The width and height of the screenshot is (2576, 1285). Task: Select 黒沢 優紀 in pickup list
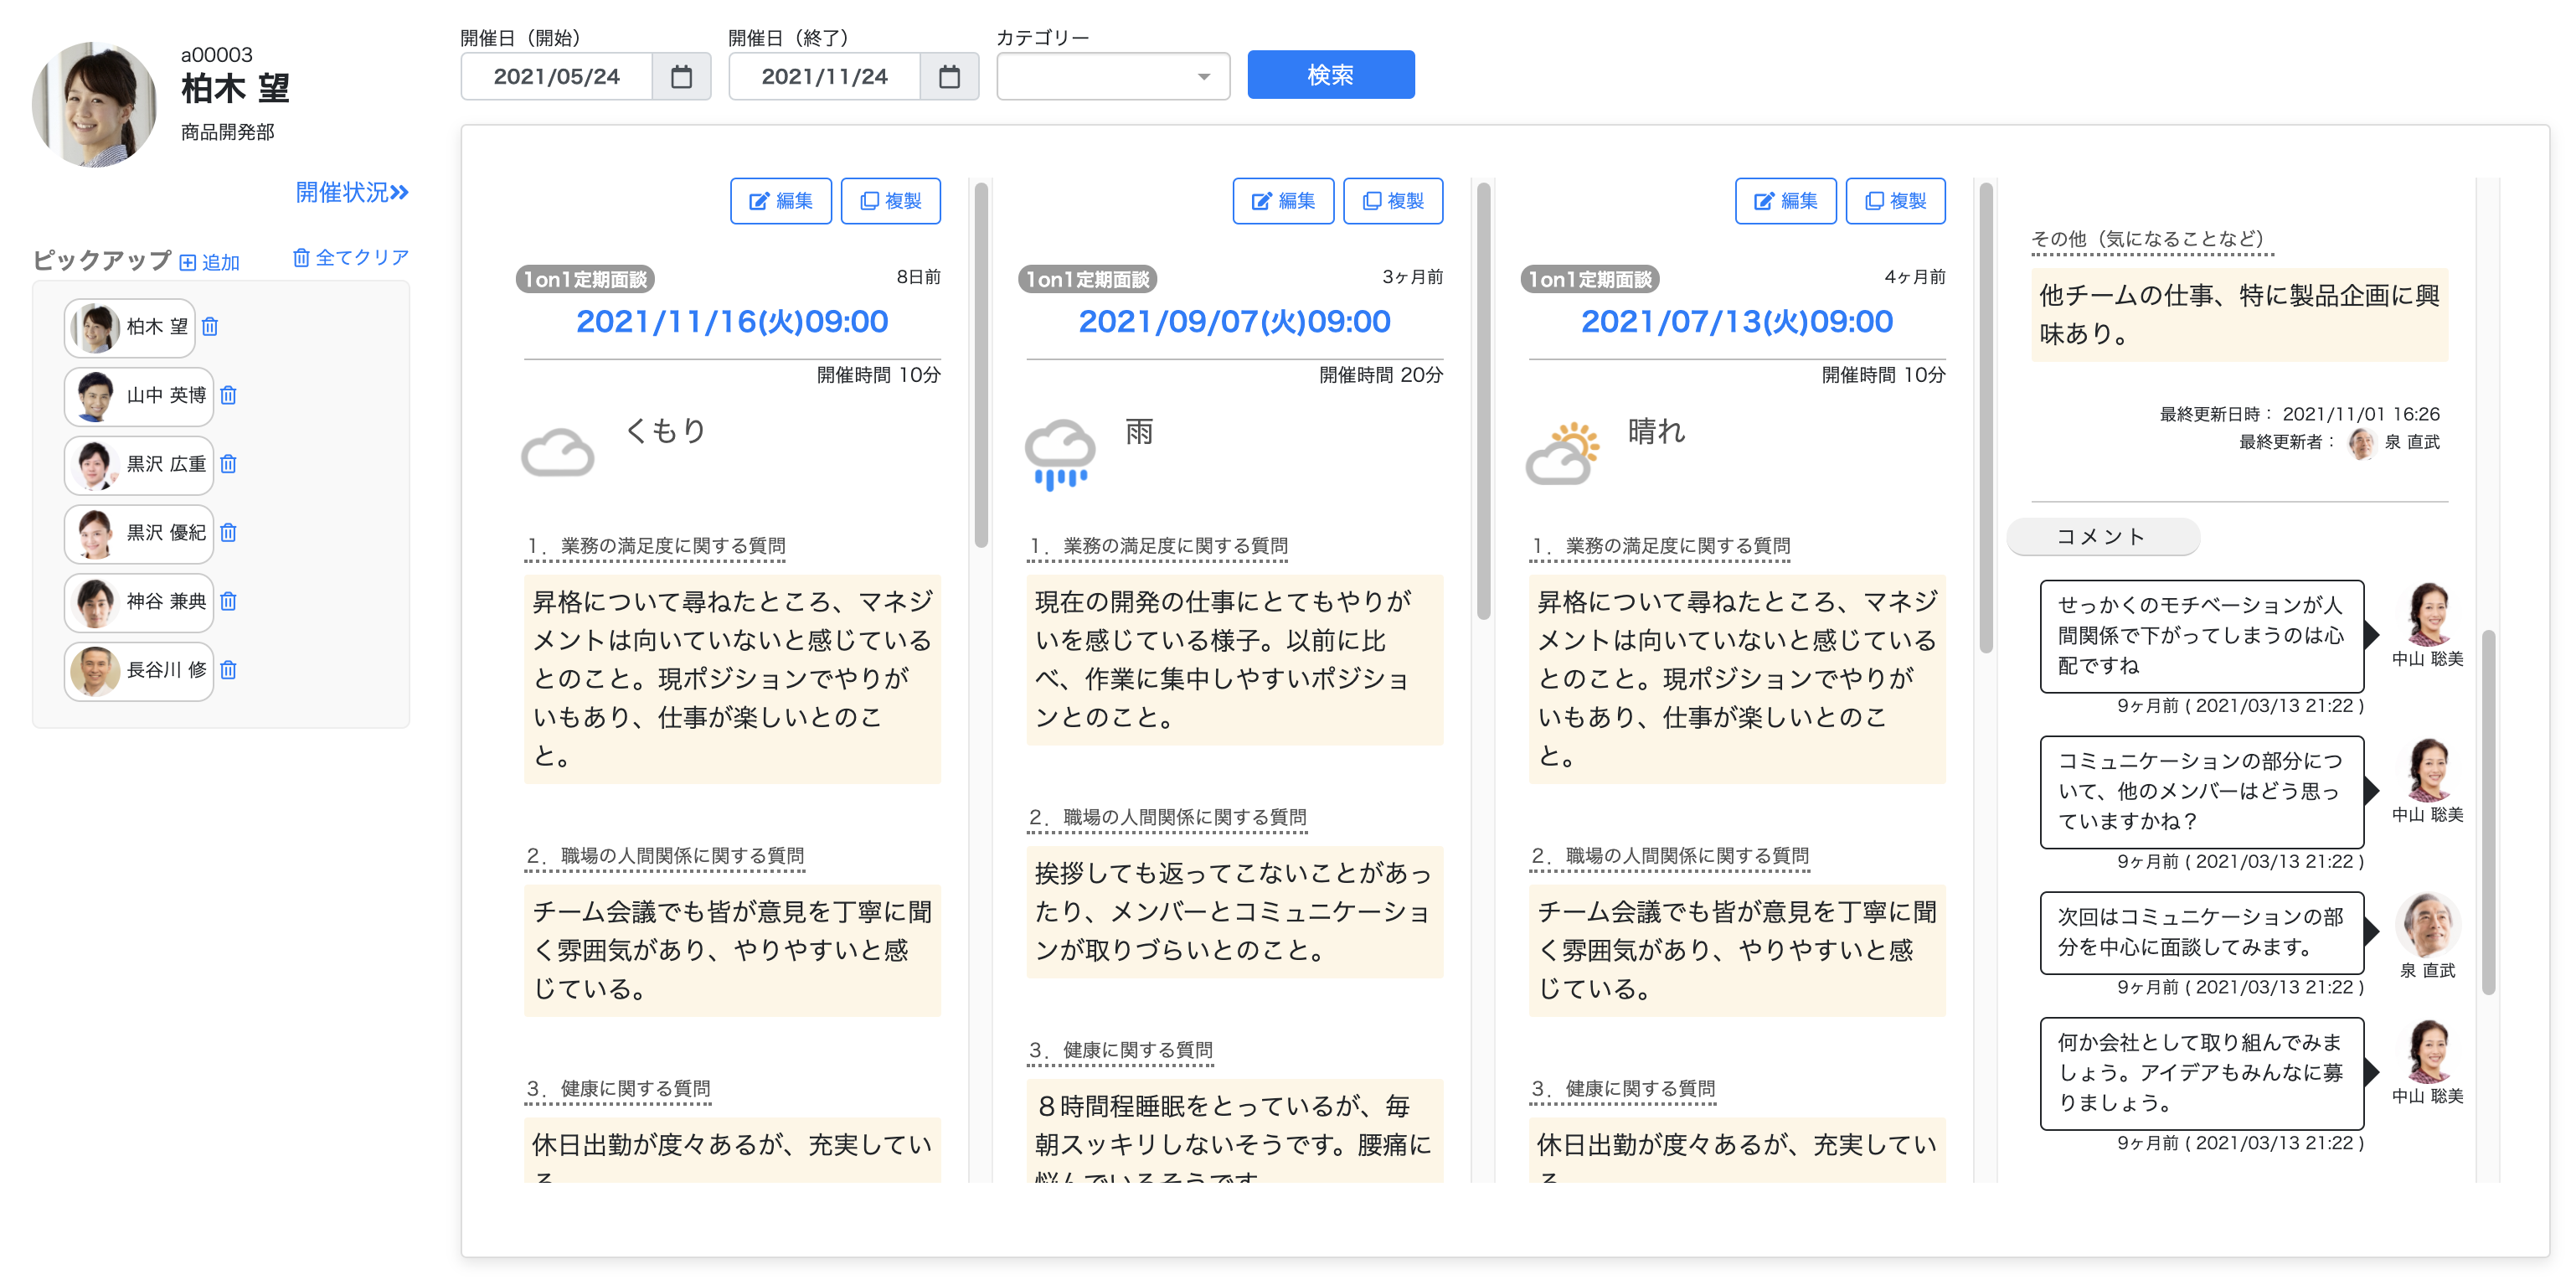[x=139, y=533]
